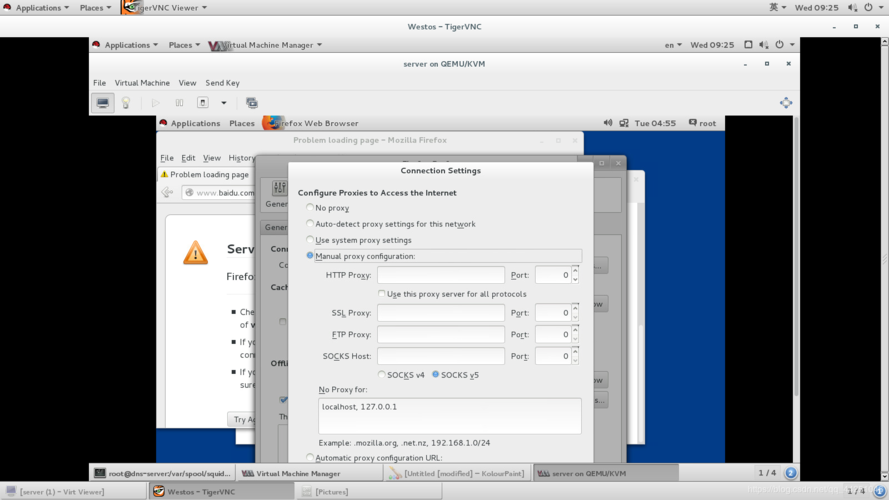Screen dimensions: 889x500
Task: Pause the virtual machine icon
Action: tap(179, 103)
